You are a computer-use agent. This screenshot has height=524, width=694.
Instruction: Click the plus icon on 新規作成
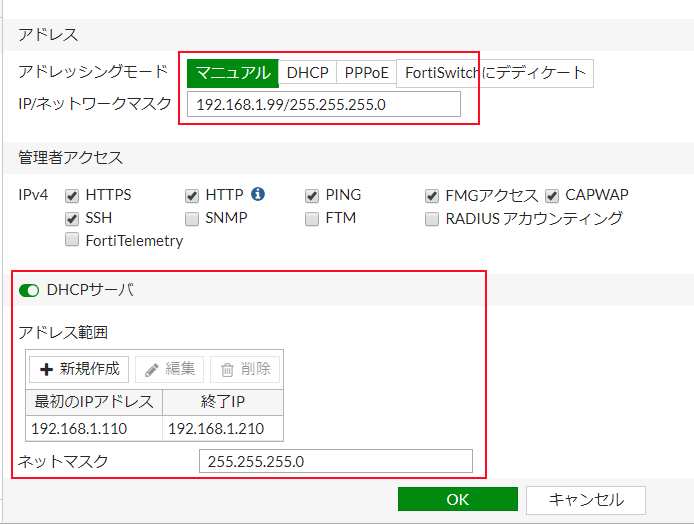(x=46, y=369)
